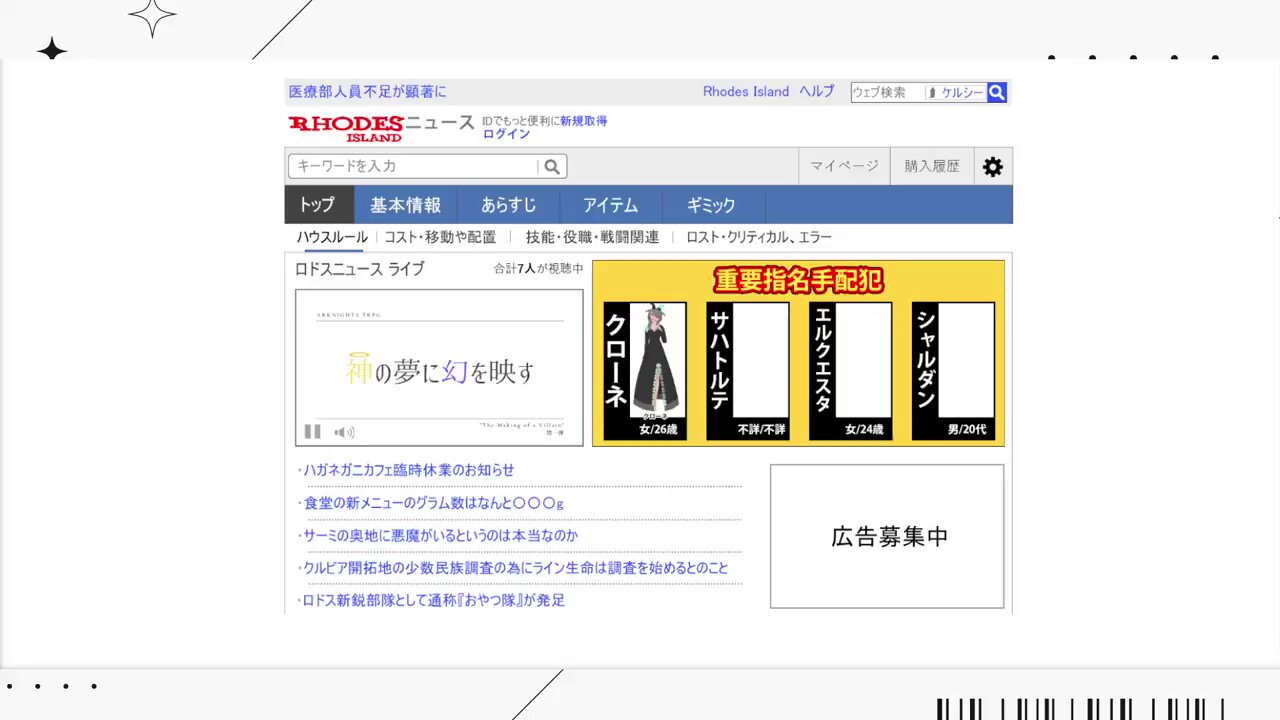Image resolution: width=1280 pixels, height=720 pixels.
Task: Select the トップ tab
Action: click(319, 205)
